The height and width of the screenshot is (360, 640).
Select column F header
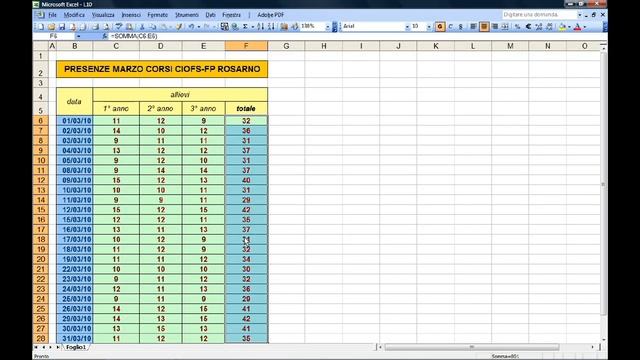246,46
